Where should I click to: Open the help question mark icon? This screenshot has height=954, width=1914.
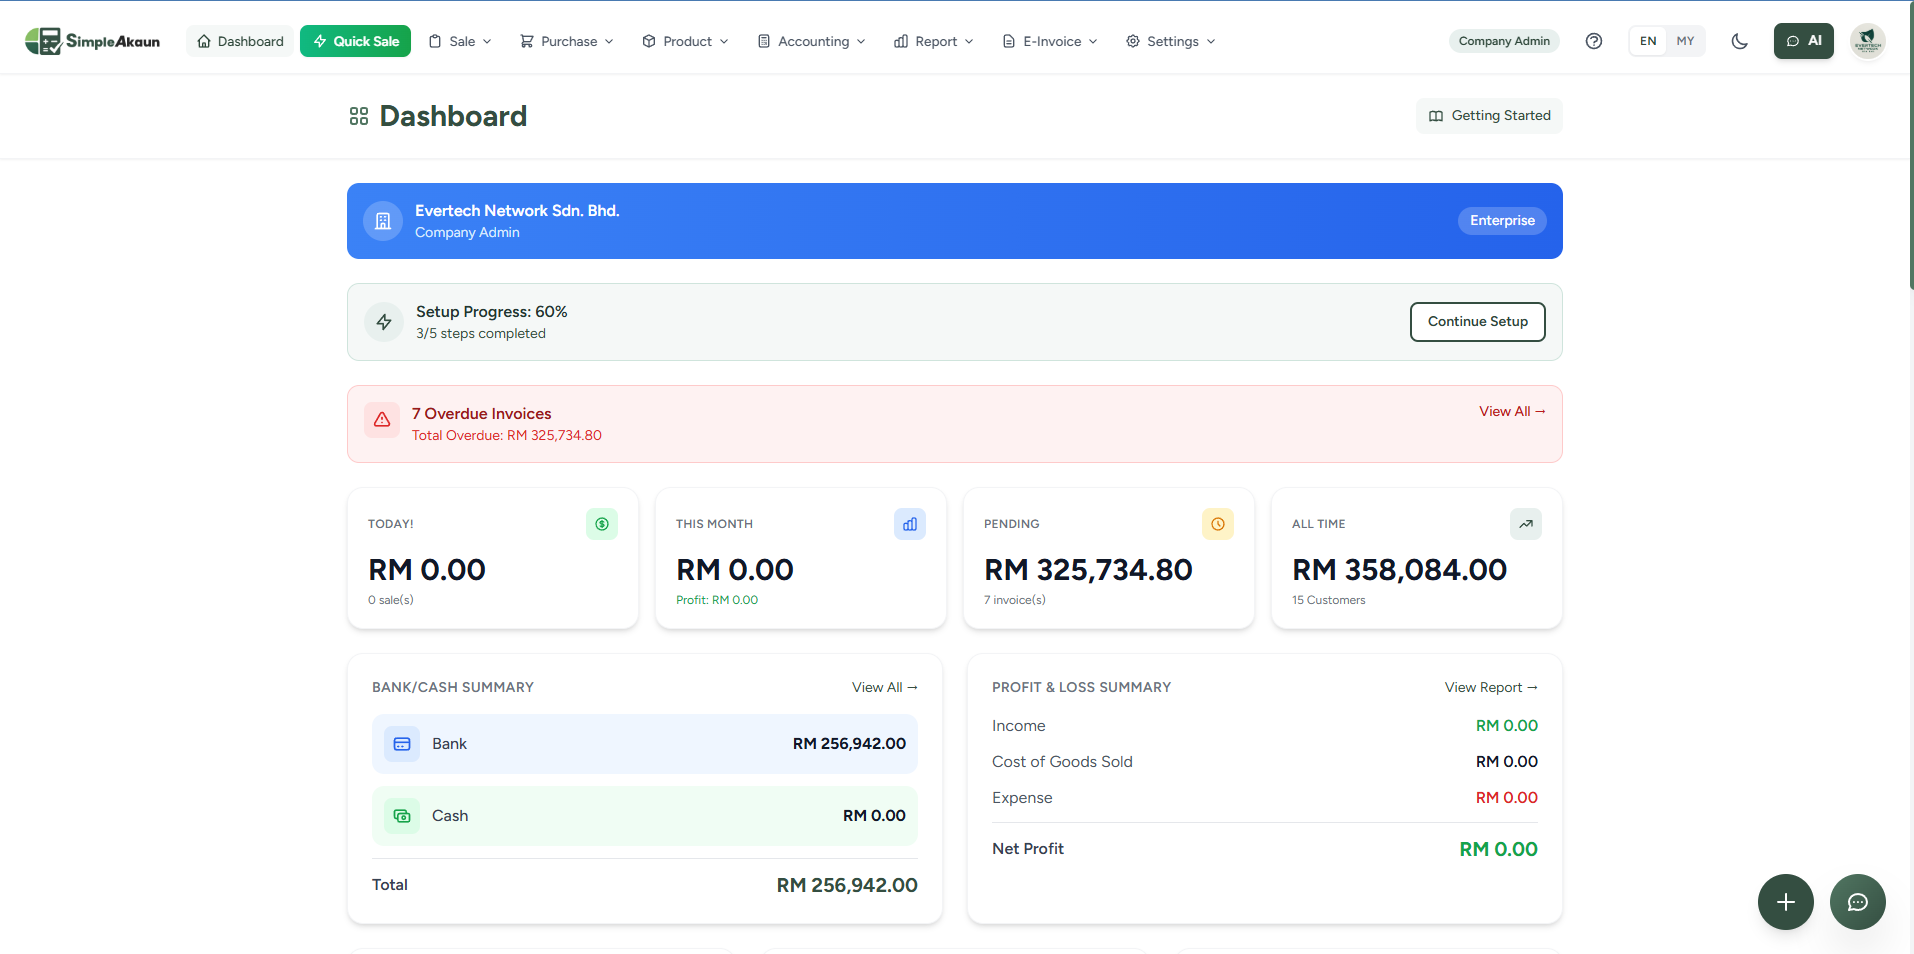click(1594, 41)
